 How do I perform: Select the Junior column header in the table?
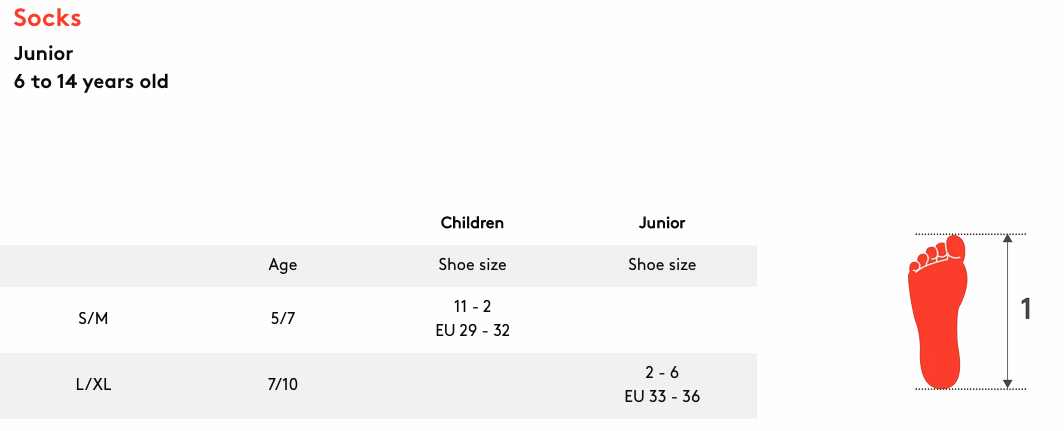(662, 223)
